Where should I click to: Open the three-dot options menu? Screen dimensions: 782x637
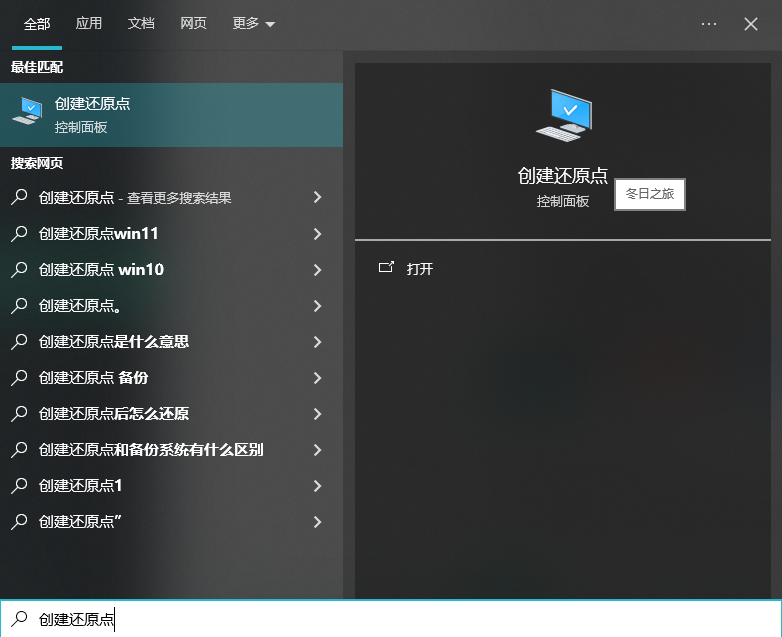(709, 23)
